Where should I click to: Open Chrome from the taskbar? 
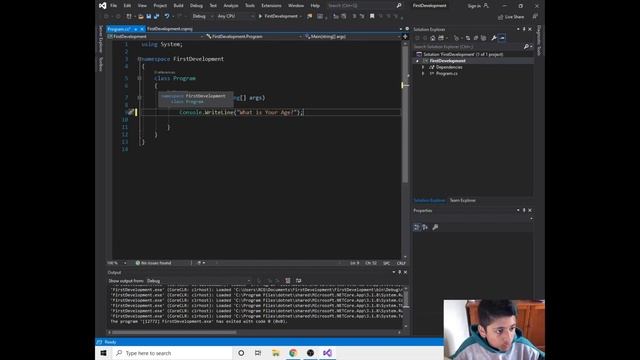click(x=293, y=353)
